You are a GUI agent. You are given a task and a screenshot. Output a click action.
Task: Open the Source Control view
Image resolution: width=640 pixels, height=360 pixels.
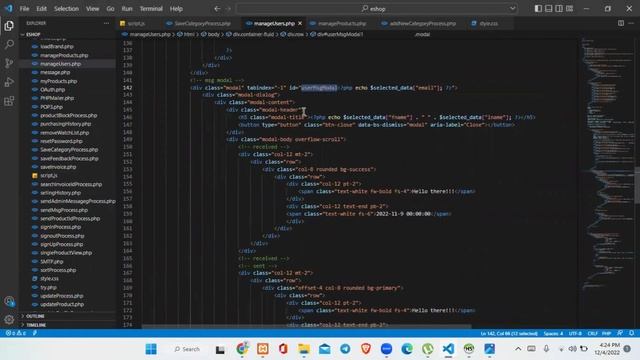click(x=9, y=63)
